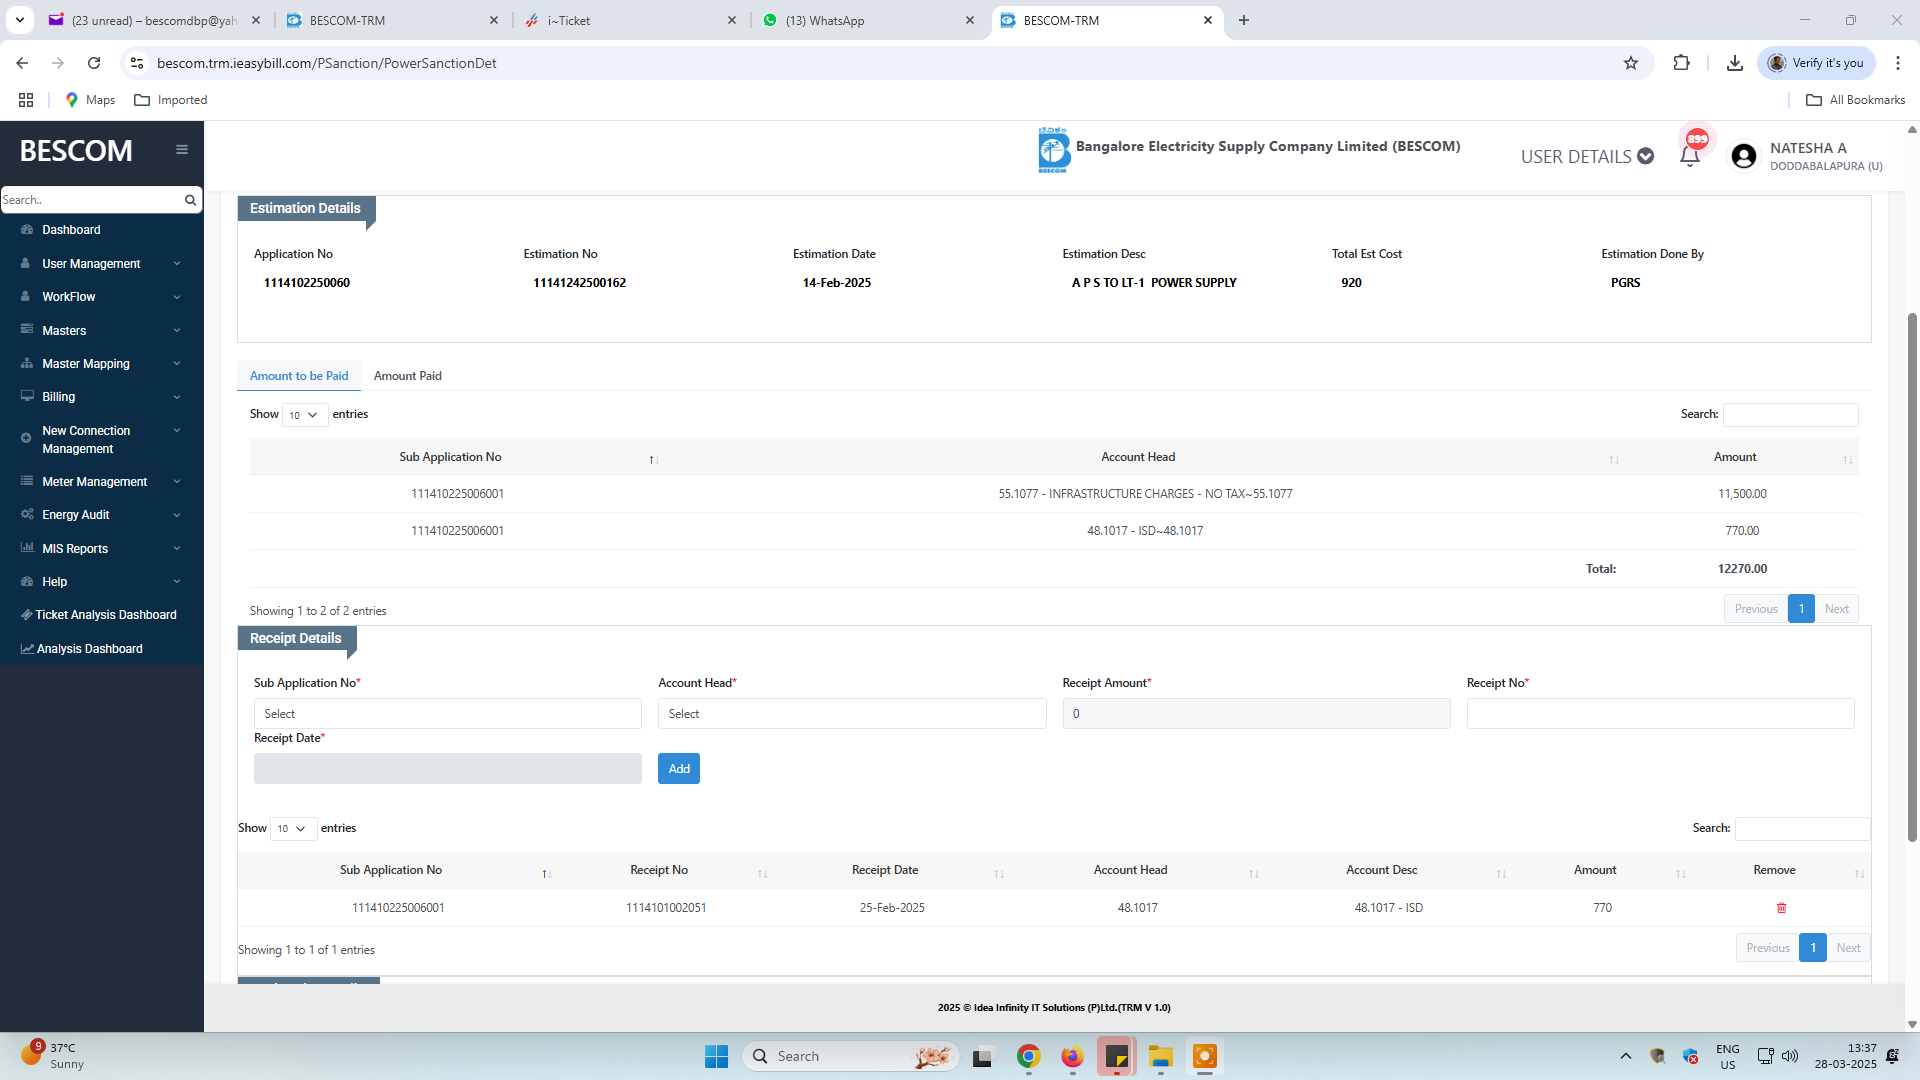Expand Energy Audit sidebar menu
Image resolution: width=1920 pixels, height=1080 pixels.
100,515
